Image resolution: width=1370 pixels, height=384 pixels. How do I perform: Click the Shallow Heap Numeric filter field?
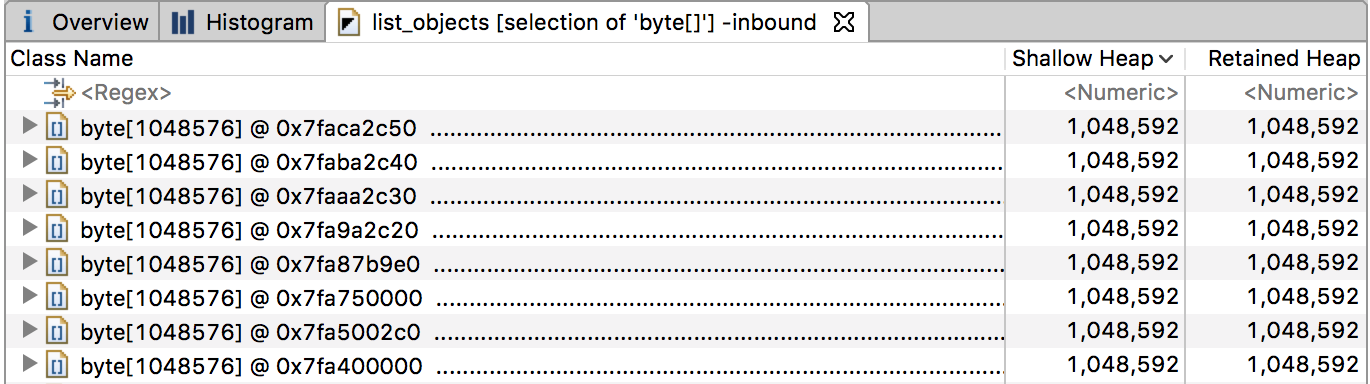tap(1094, 93)
